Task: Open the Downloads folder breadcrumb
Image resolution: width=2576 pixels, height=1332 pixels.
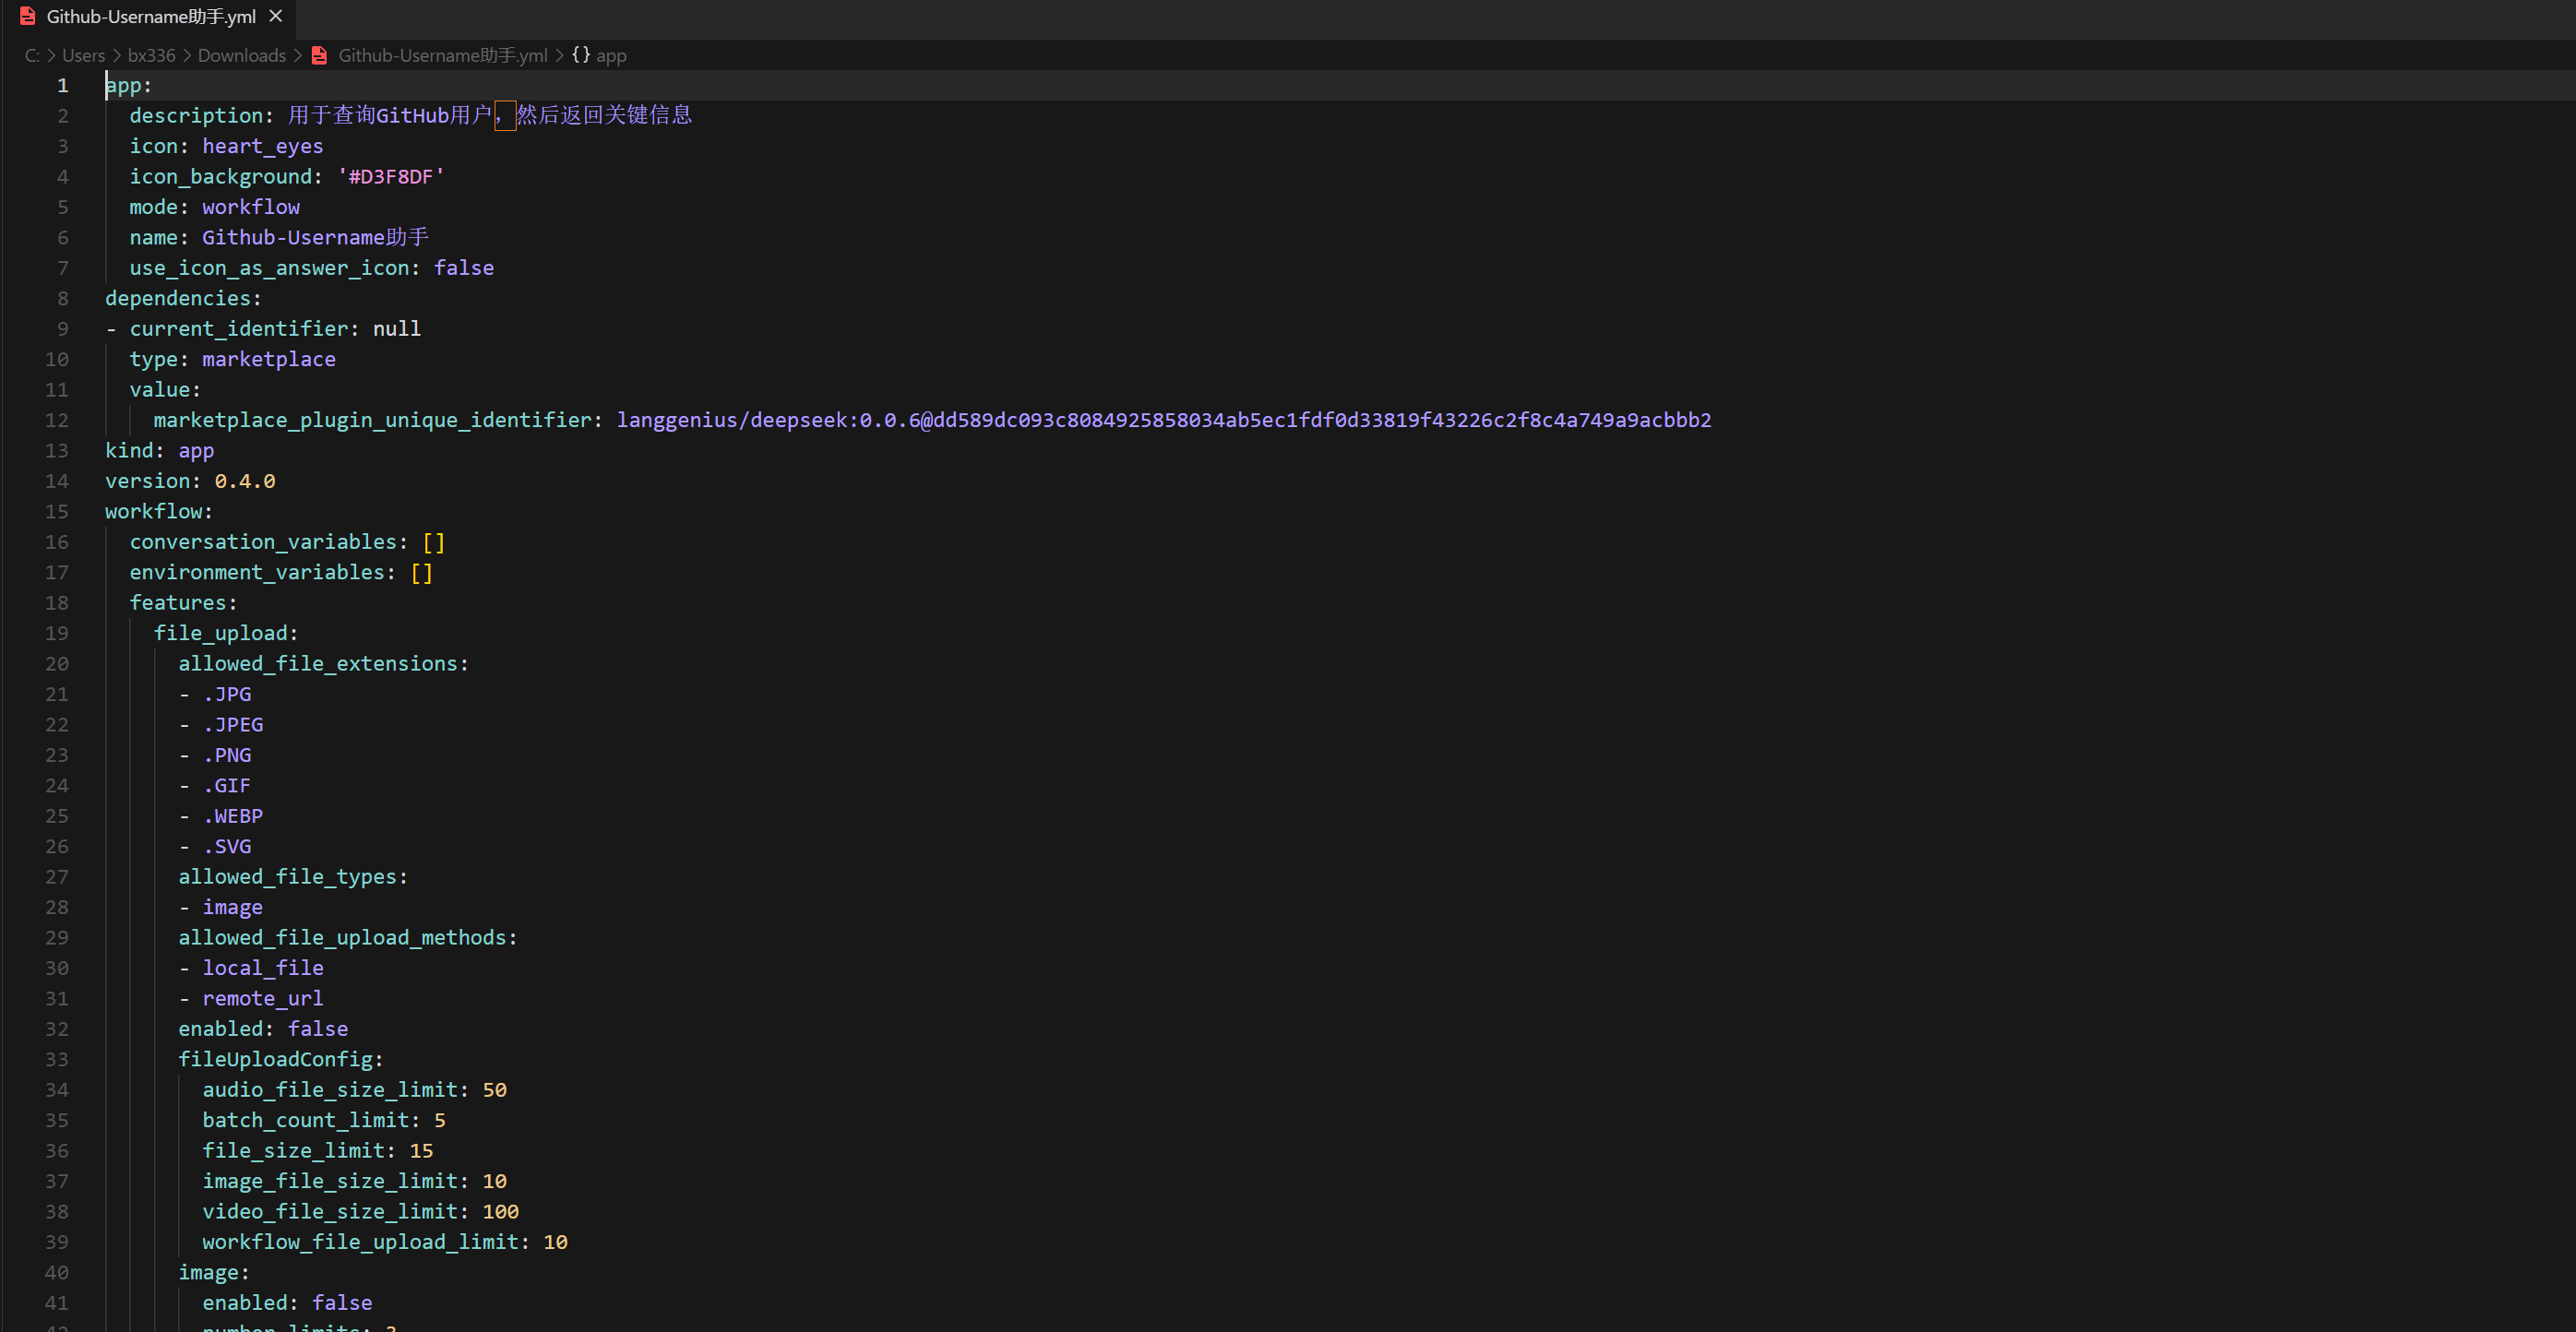Action: (x=241, y=55)
